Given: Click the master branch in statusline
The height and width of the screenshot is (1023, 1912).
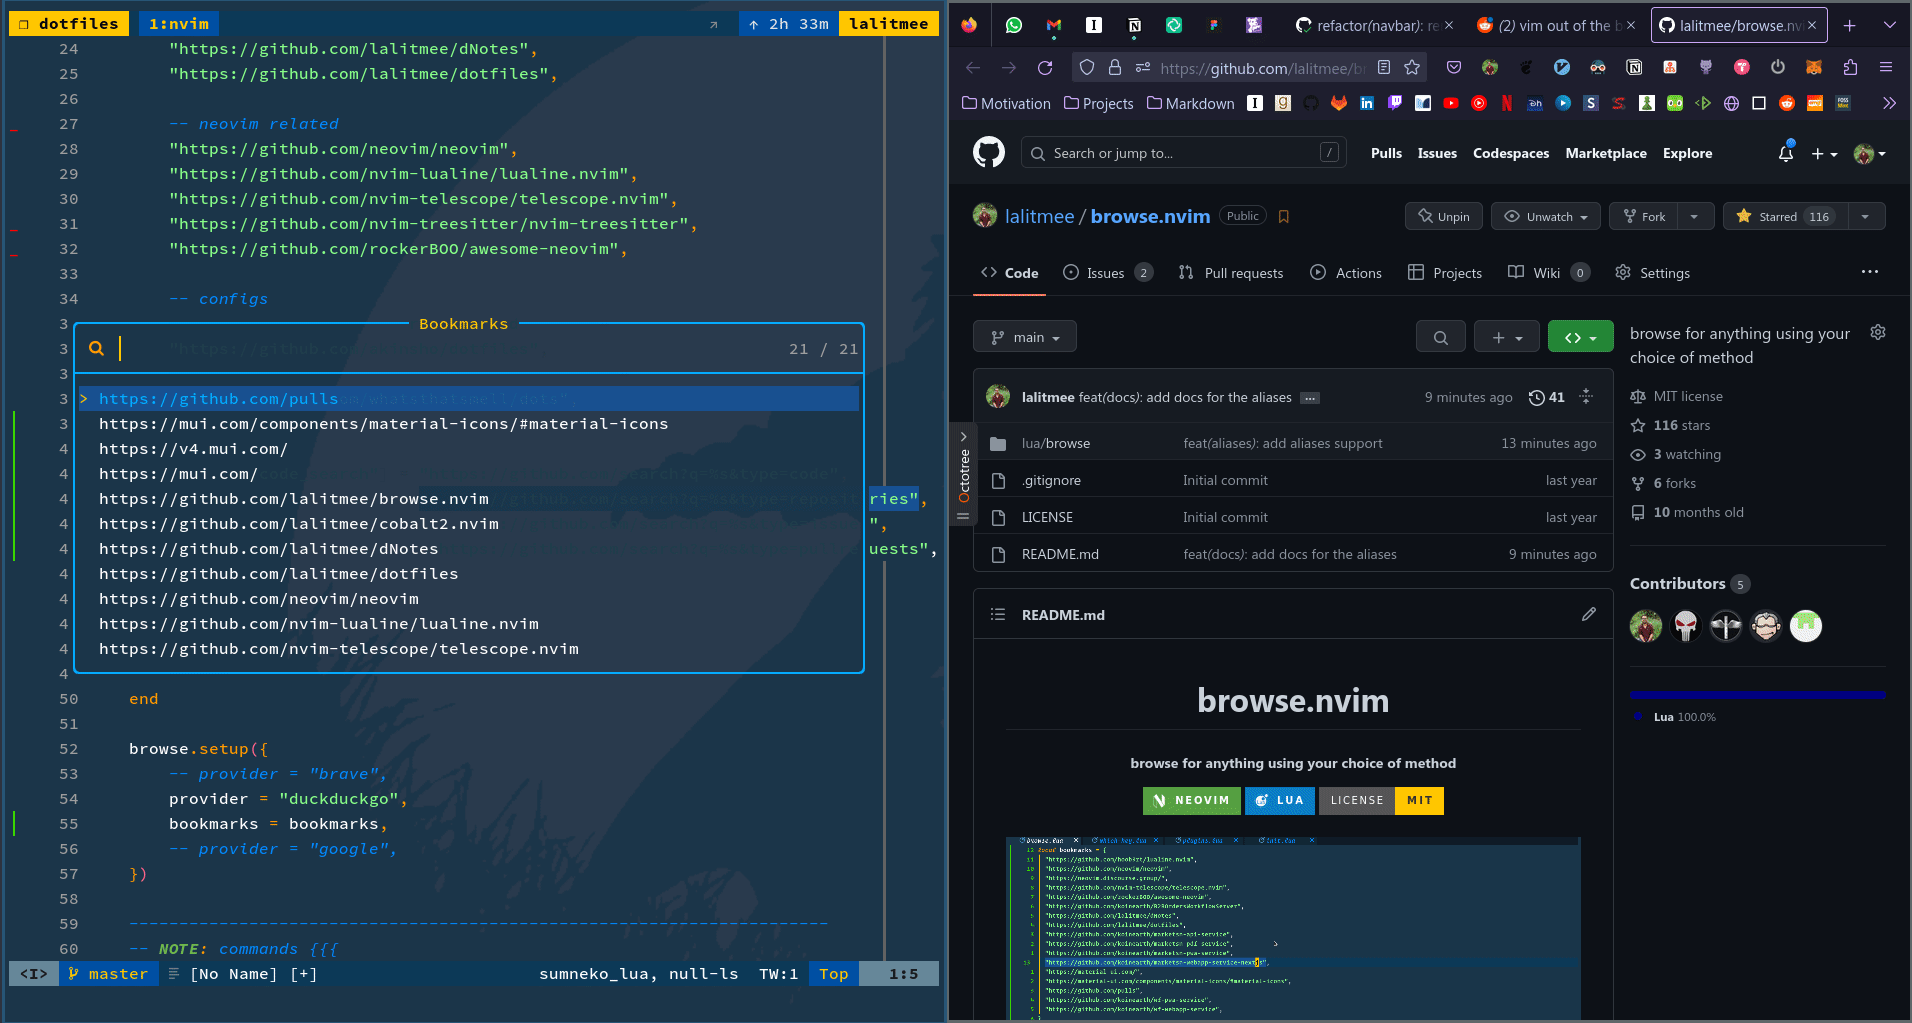Looking at the screenshot, I should pyautogui.click(x=109, y=974).
